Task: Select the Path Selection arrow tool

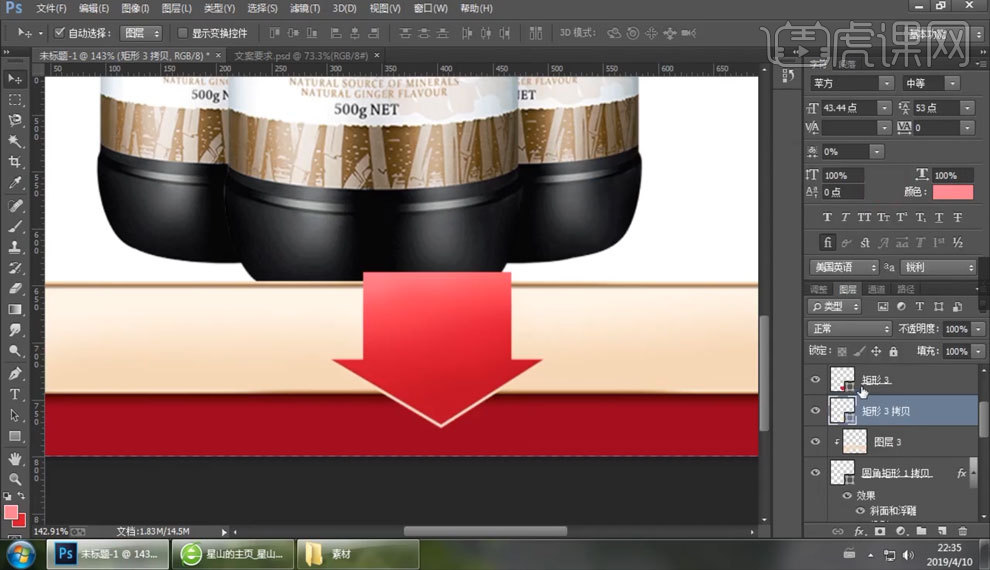Action: pos(15,415)
